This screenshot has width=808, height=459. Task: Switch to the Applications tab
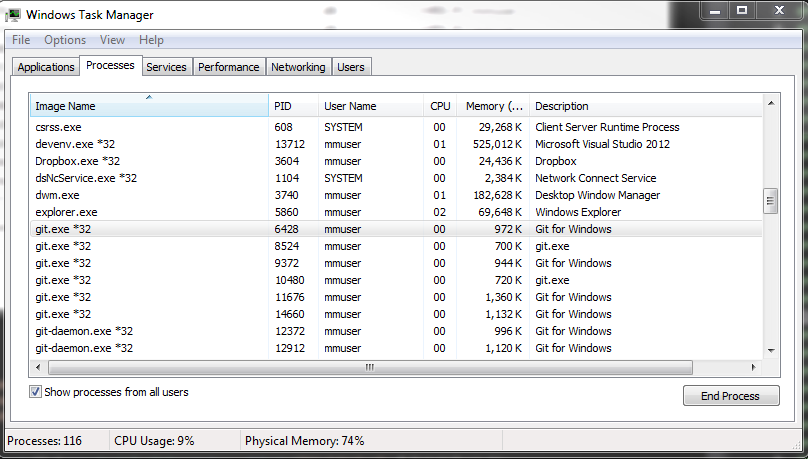[x=46, y=67]
